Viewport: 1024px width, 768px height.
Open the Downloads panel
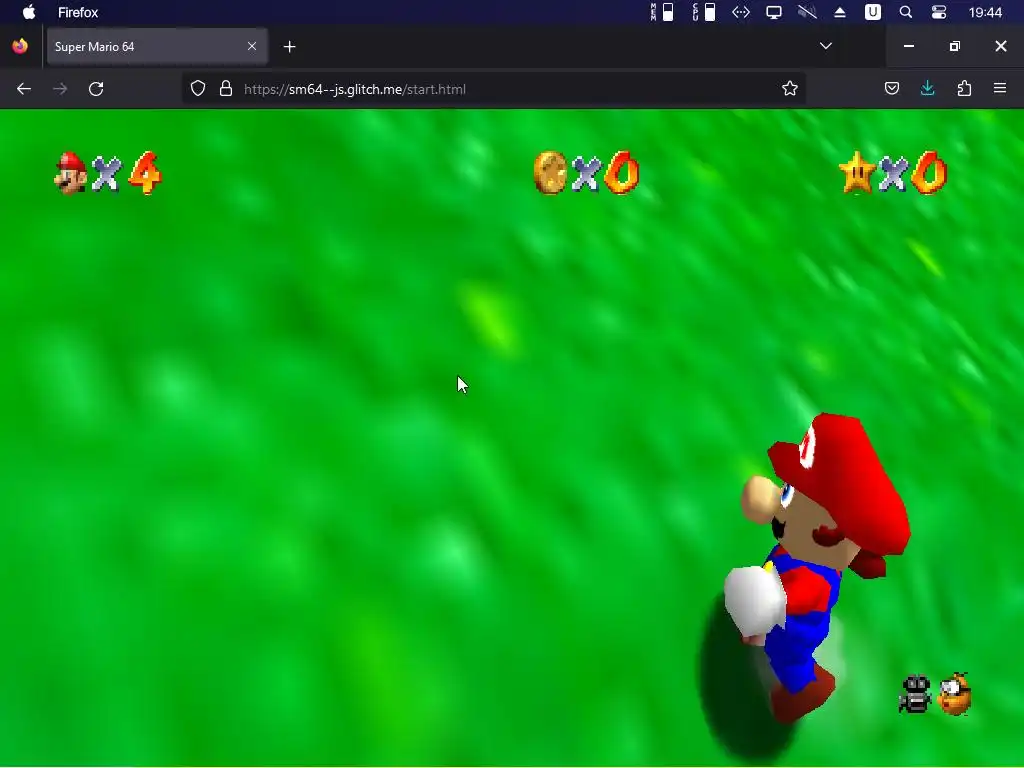click(x=927, y=89)
